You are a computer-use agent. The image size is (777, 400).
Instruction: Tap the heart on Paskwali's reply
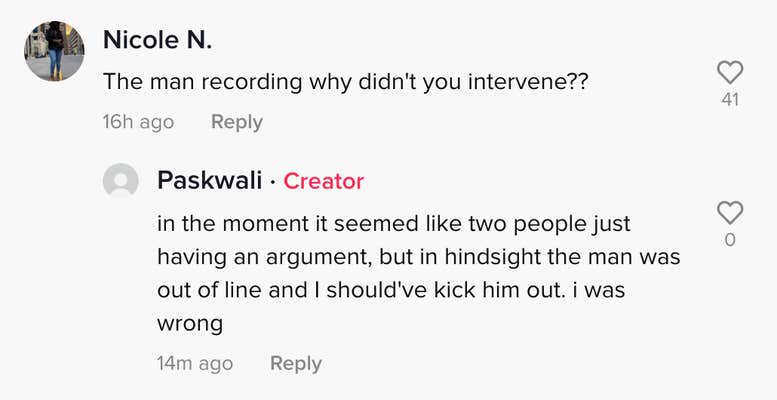730,213
